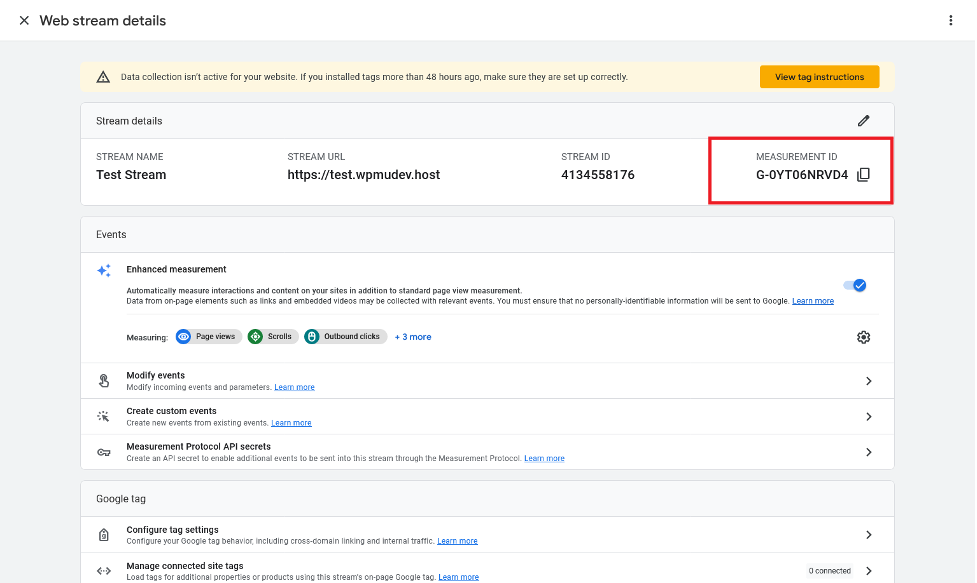The image size is (977, 583).
Task: Click the edit pencil icon on Stream details
Action: click(863, 120)
